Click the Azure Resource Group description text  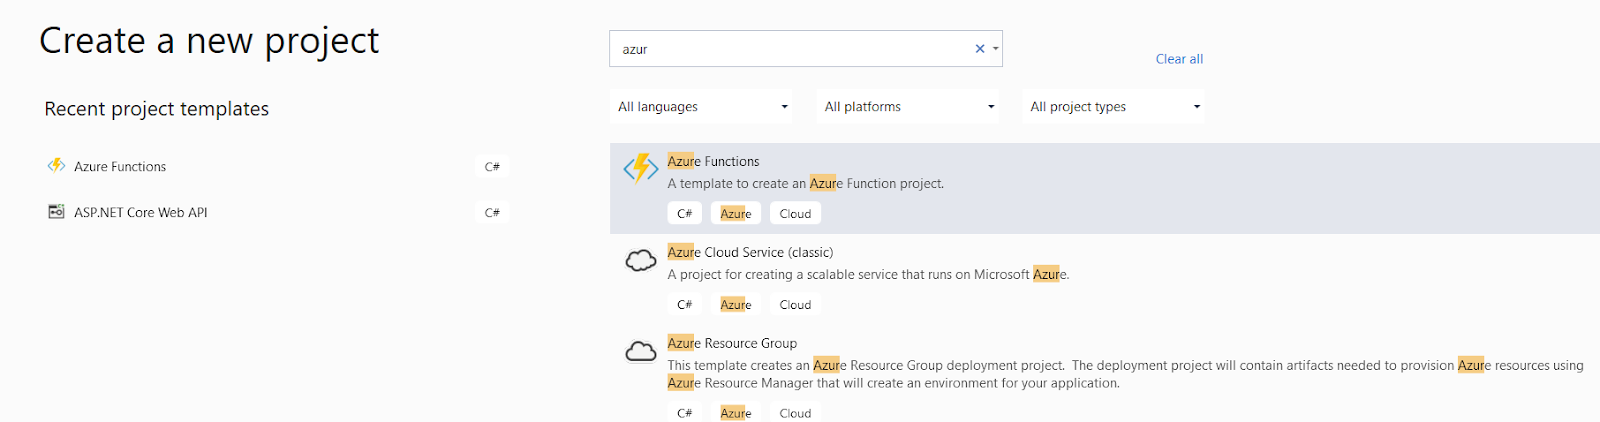[x=1125, y=374]
